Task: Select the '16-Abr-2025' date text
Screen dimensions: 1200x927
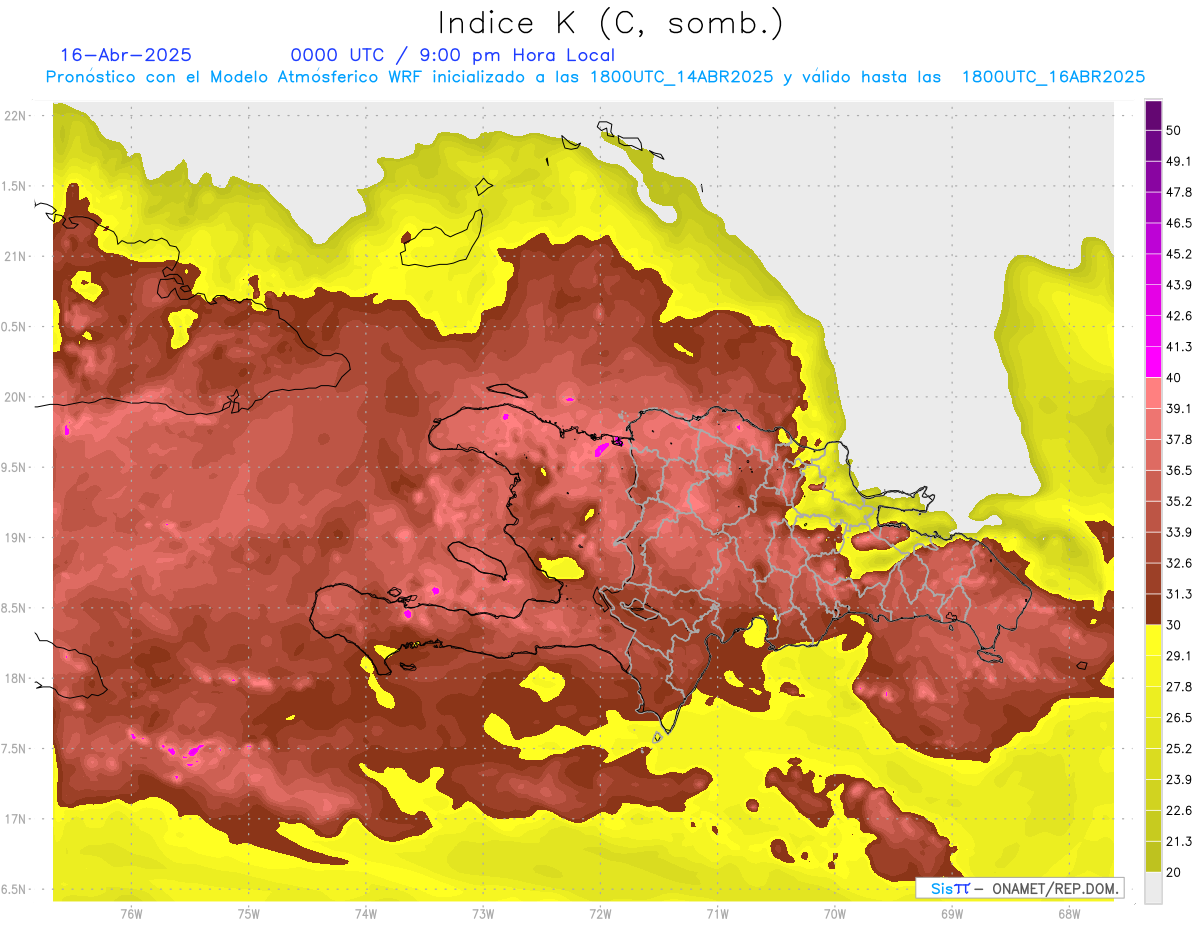Action: point(126,55)
